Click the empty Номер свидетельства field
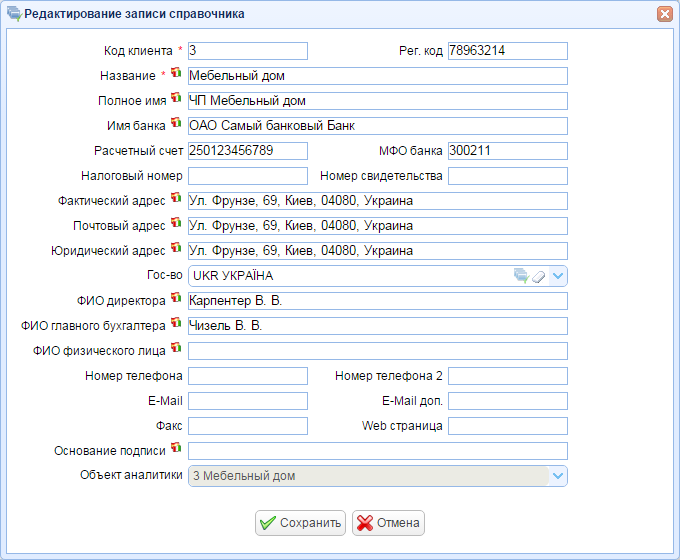This screenshot has width=680, height=560. click(508, 176)
